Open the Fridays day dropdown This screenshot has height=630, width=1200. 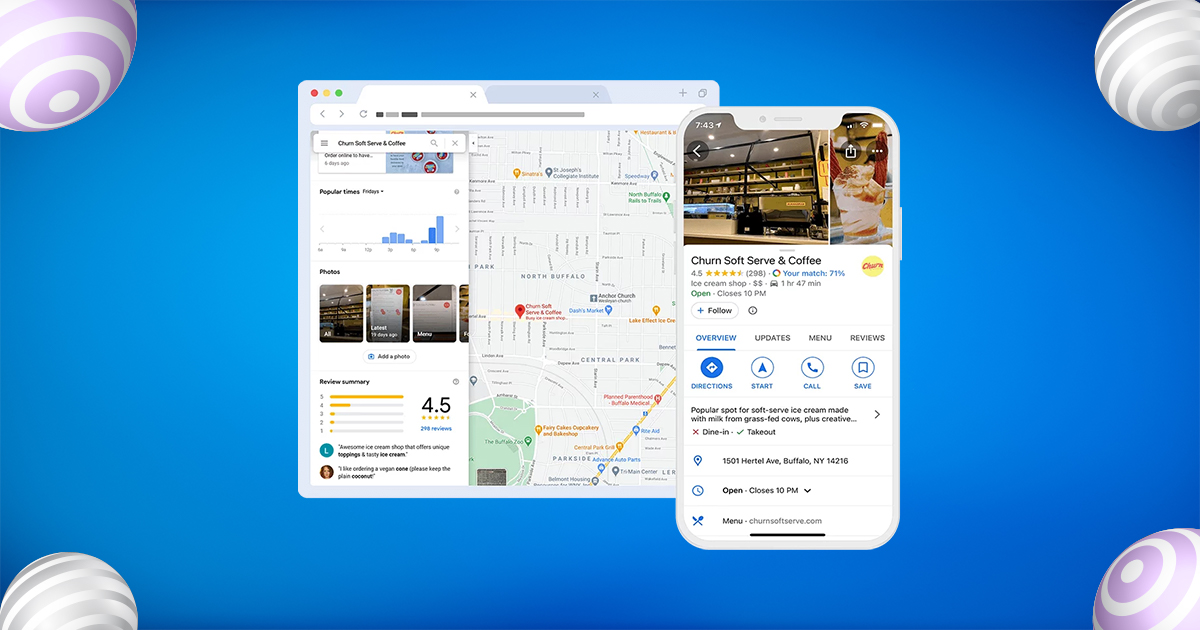373,191
